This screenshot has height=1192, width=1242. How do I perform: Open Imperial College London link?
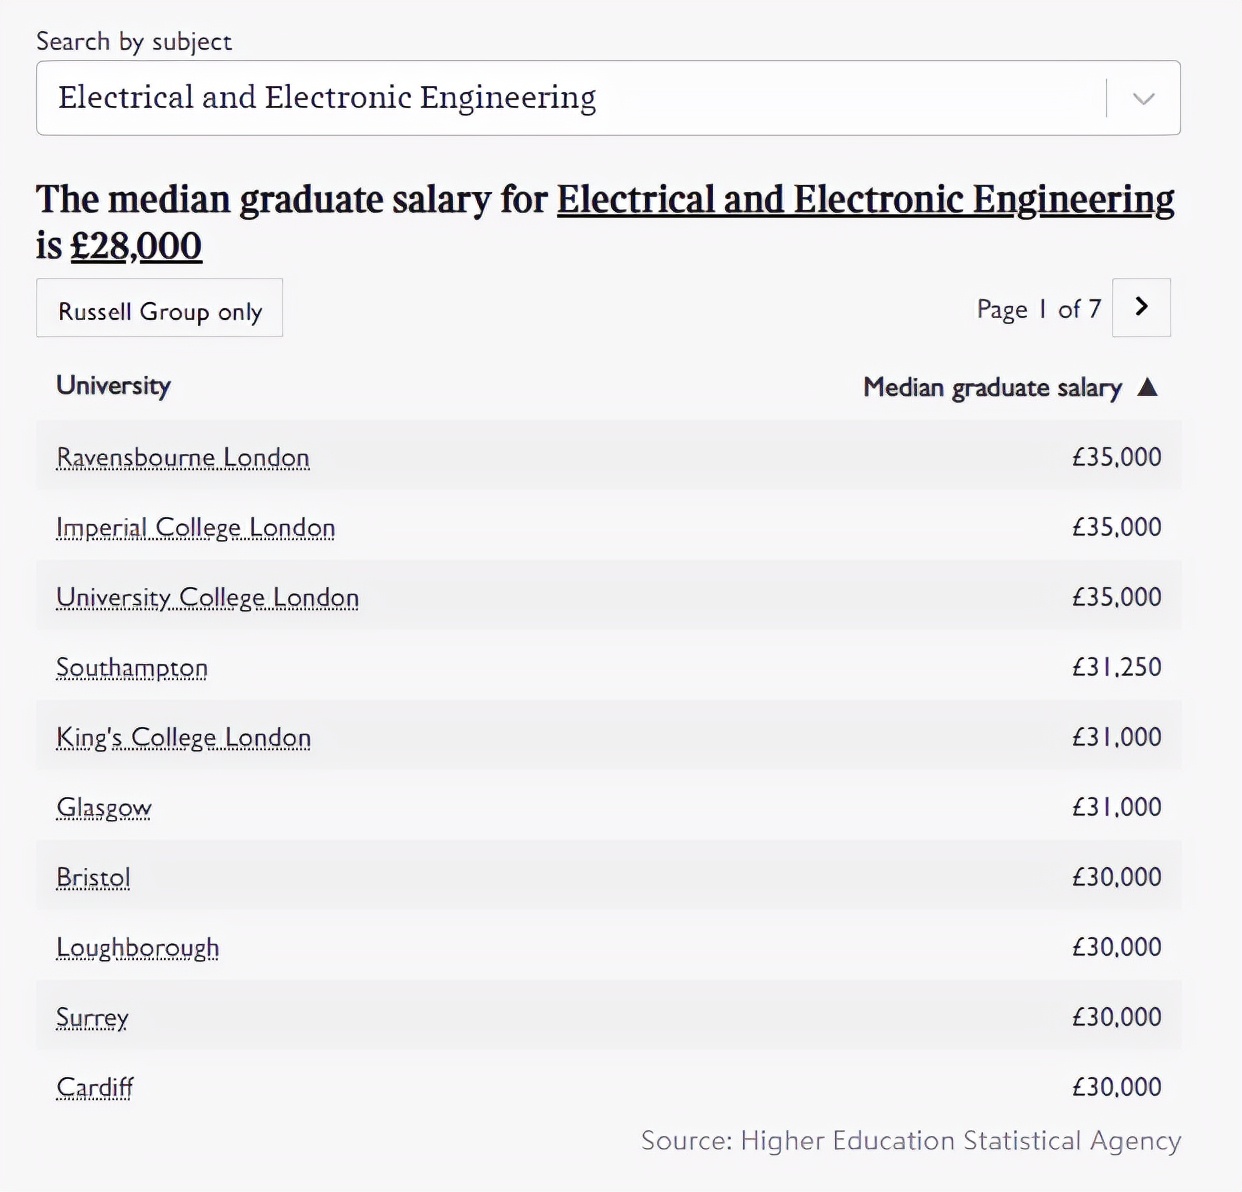pyautogui.click(x=196, y=527)
